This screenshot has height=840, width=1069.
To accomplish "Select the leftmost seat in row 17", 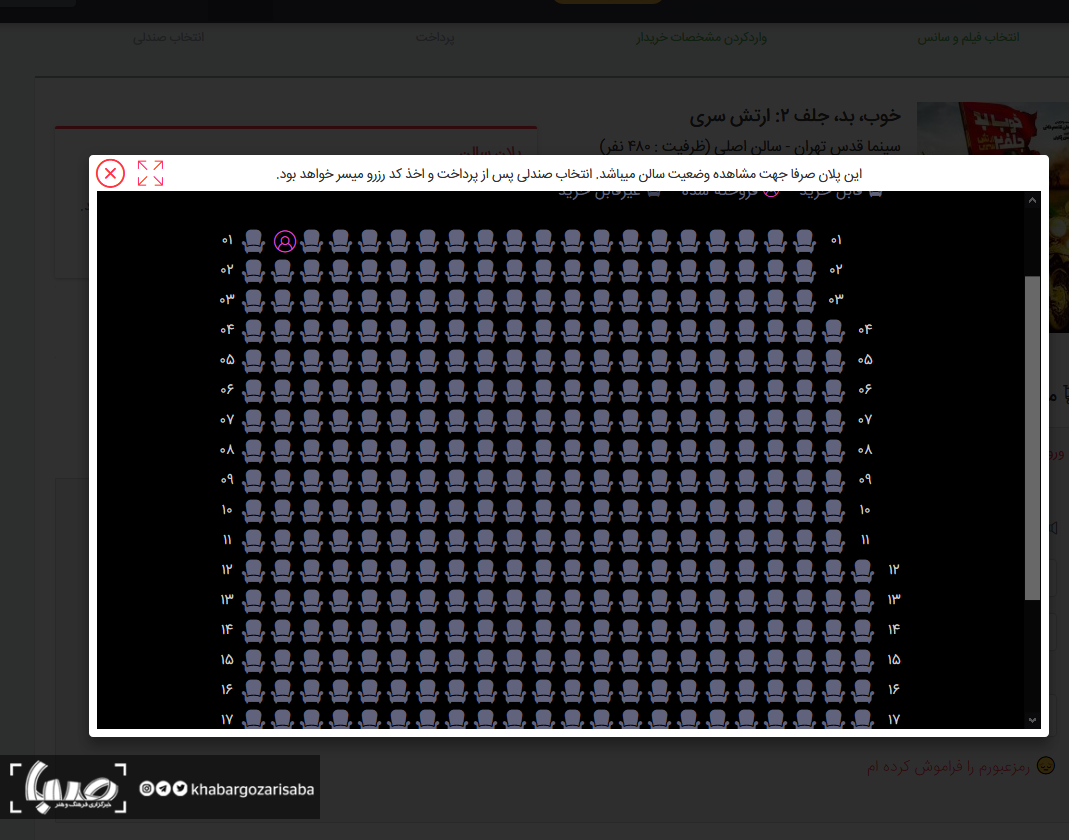I will click(x=254, y=719).
